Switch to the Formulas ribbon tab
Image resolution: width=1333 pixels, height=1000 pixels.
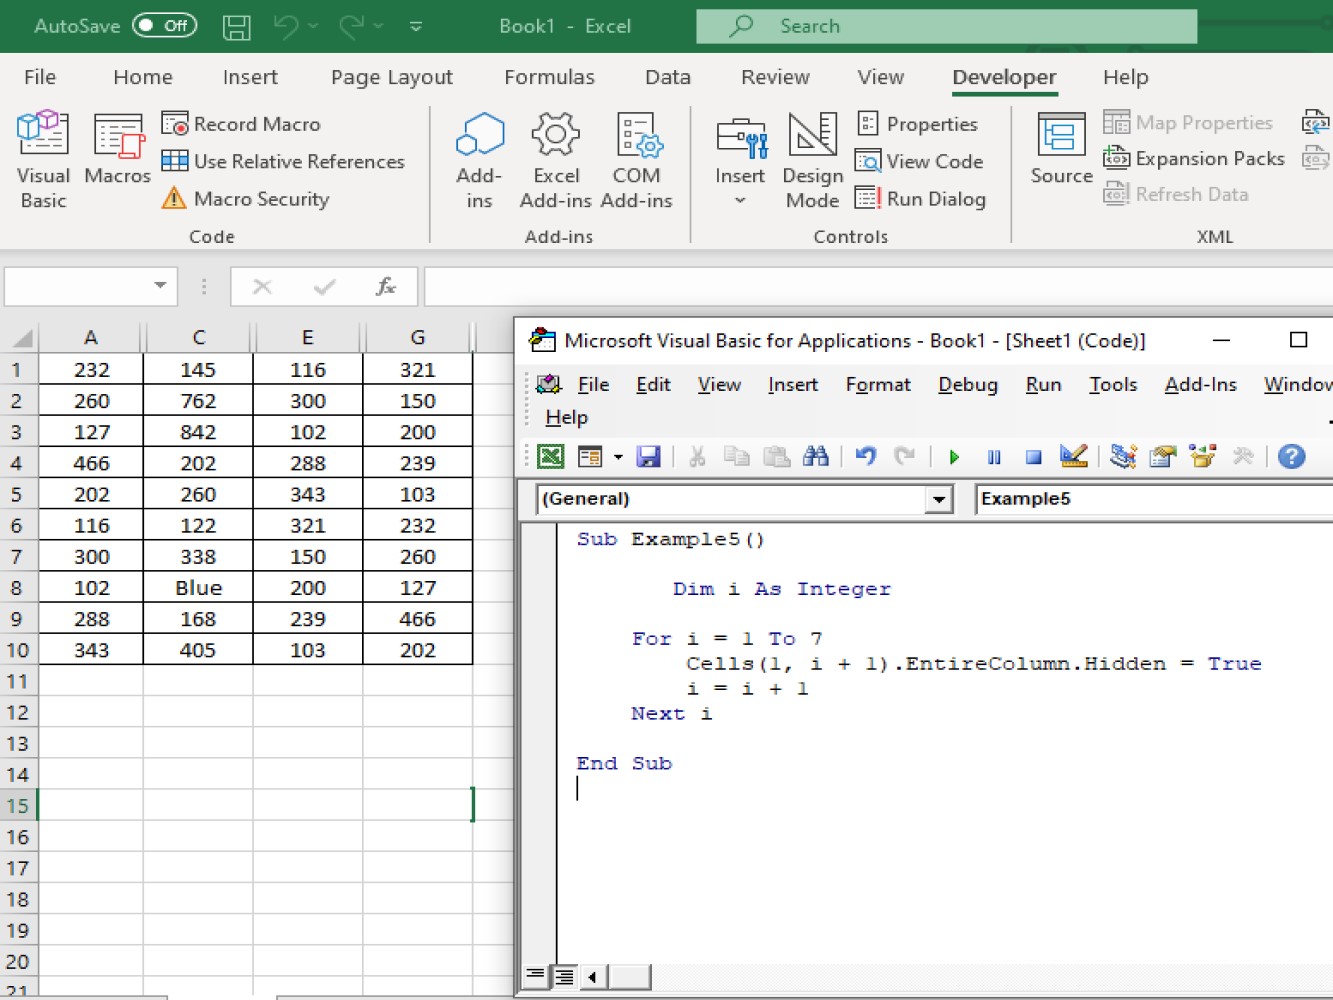pyautogui.click(x=549, y=77)
